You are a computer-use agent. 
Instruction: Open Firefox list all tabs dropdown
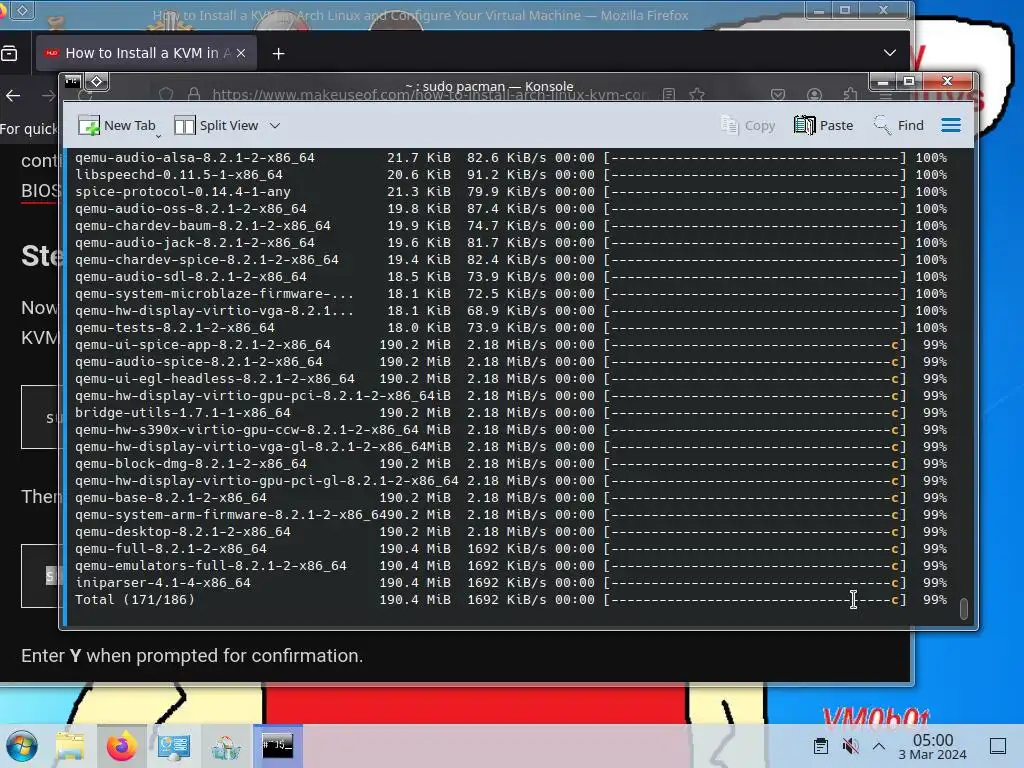(889, 53)
